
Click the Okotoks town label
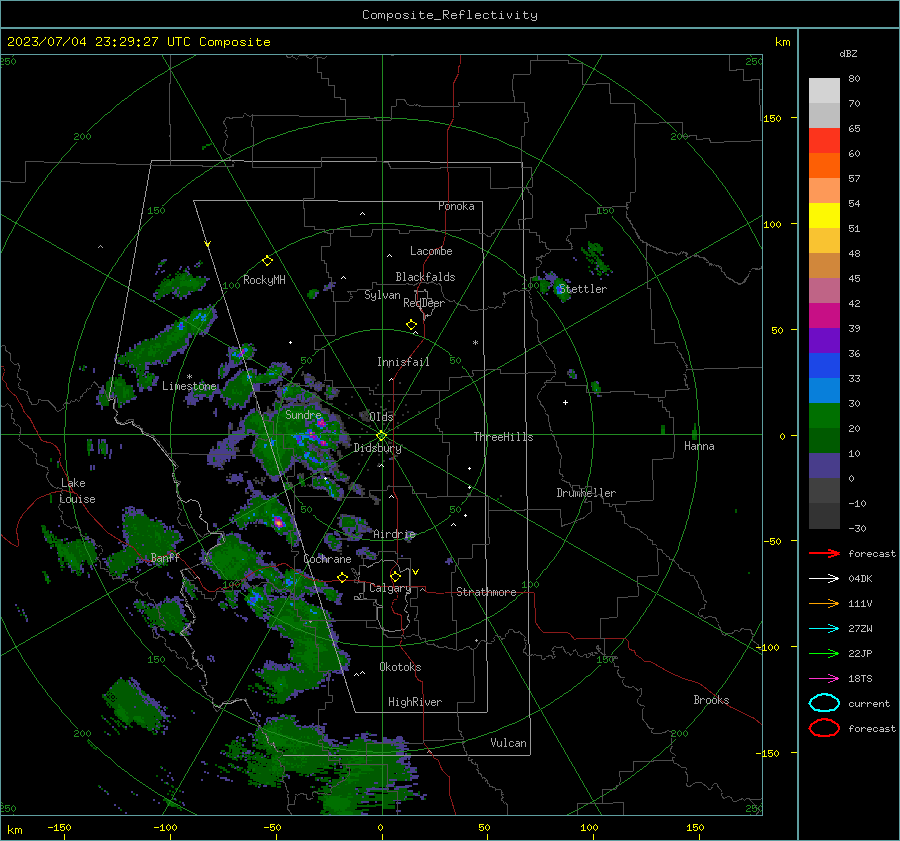(400, 667)
